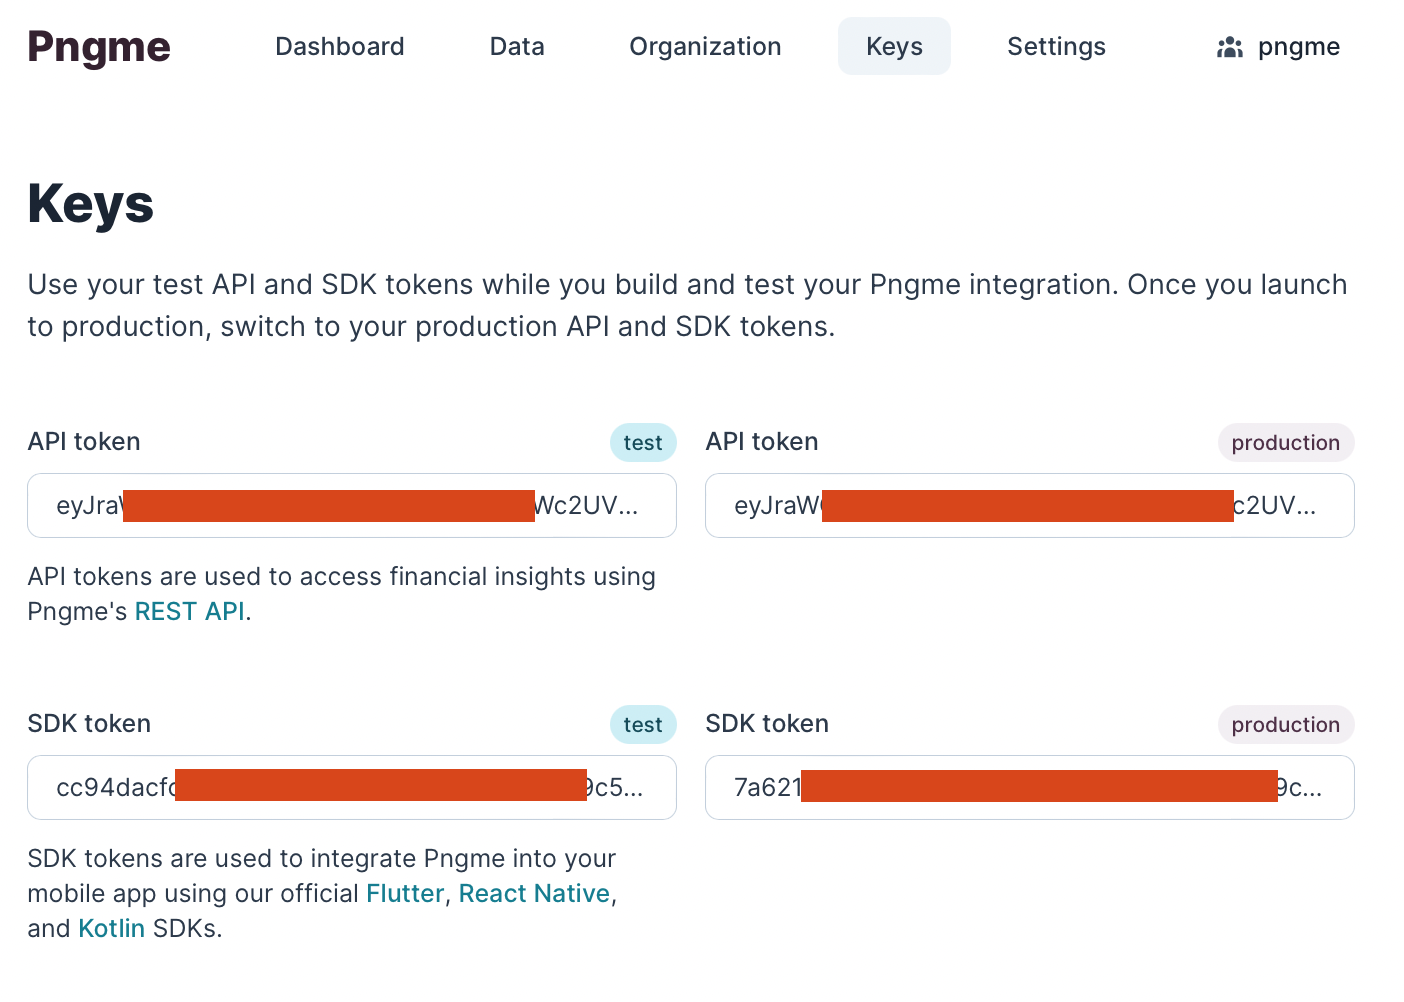Go to the Data tab
This screenshot has height=1002, width=1404.
click(517, 47)
